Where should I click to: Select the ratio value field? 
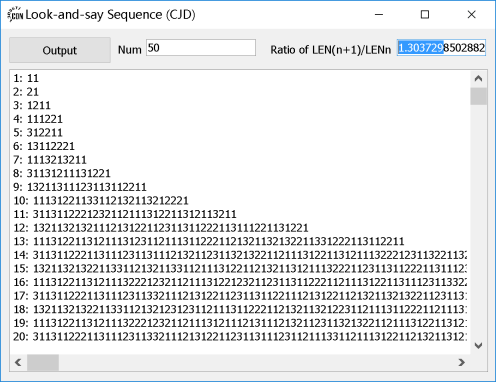pos(441,48)
